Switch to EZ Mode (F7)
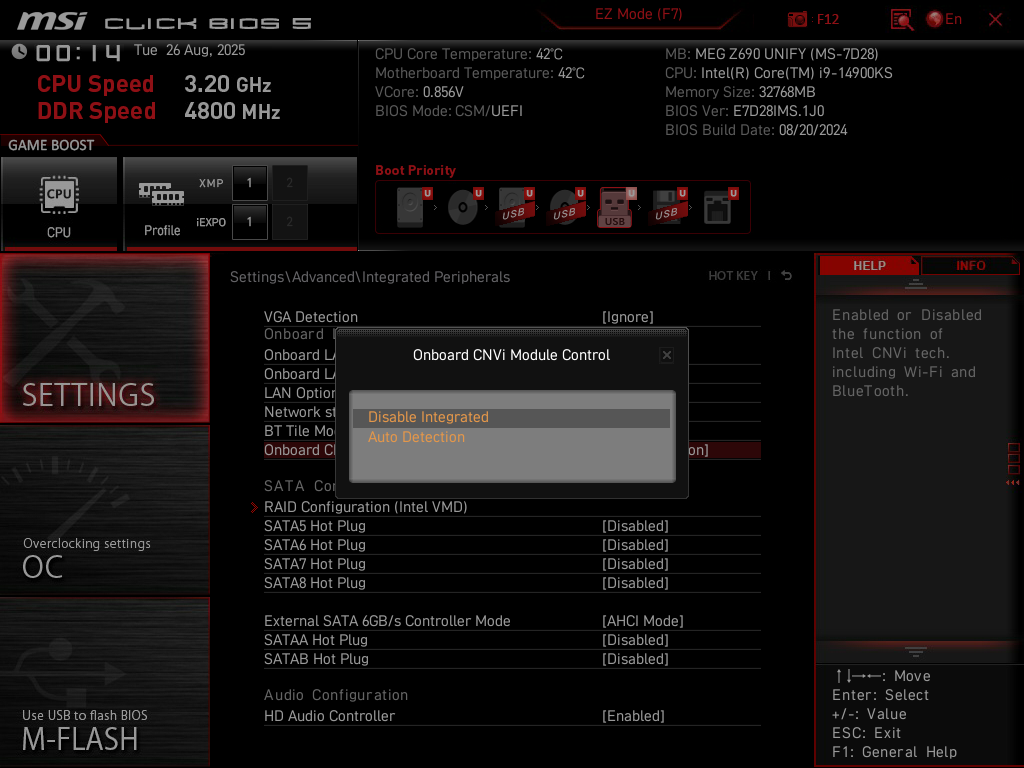 [x=638, y=14]
